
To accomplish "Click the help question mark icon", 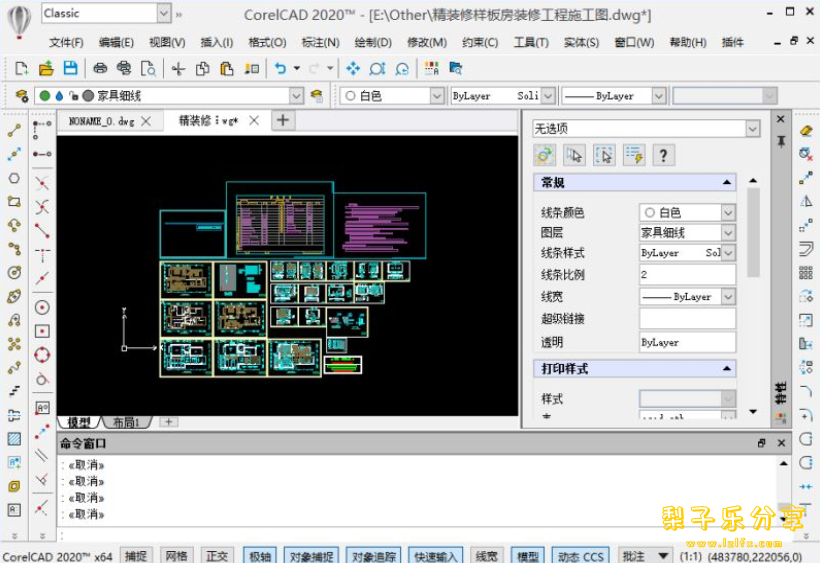I will coord(664,155).
